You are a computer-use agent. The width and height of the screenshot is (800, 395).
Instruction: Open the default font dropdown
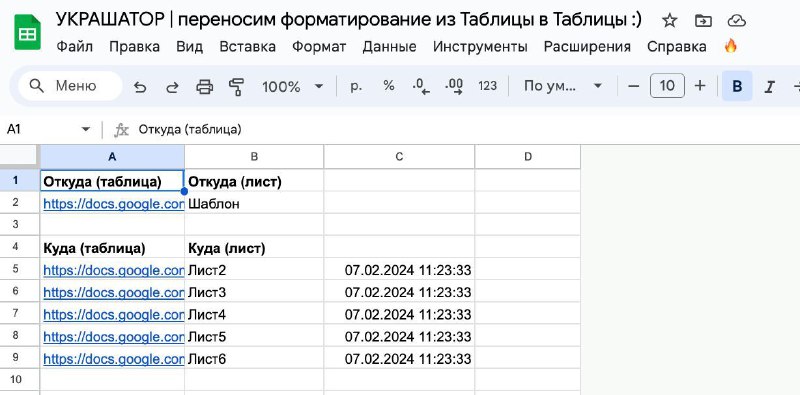[563, 86]
